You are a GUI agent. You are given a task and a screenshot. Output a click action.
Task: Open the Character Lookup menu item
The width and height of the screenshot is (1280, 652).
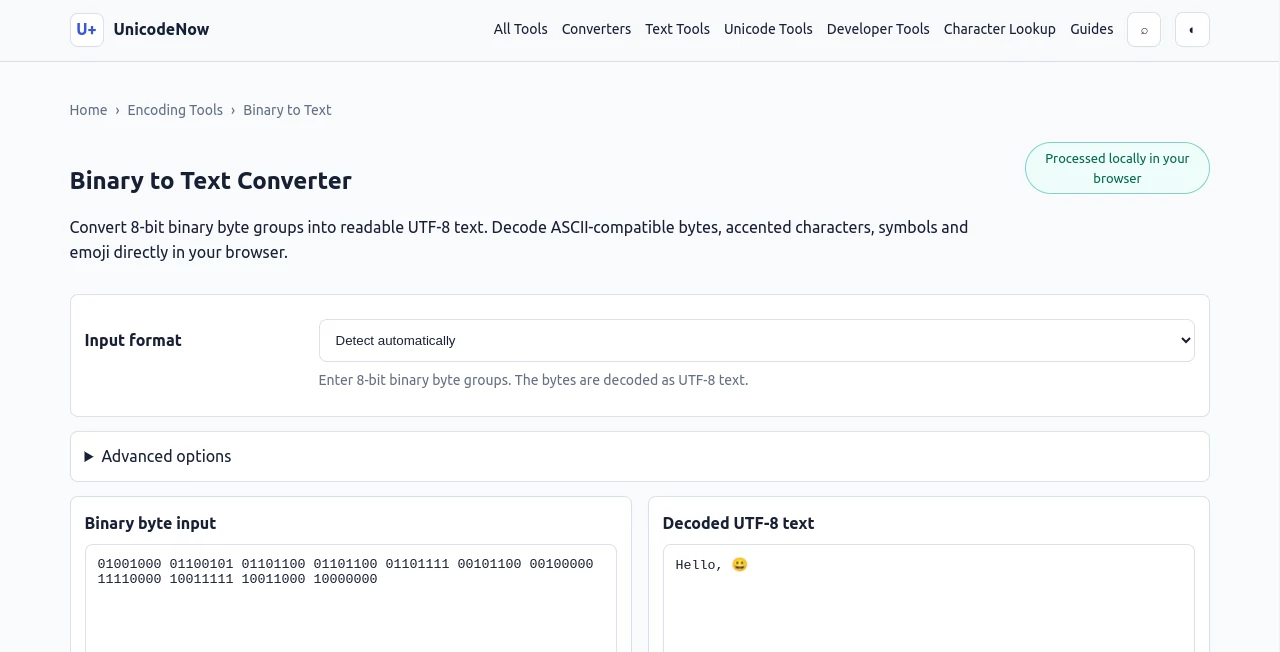(1000, 29)
